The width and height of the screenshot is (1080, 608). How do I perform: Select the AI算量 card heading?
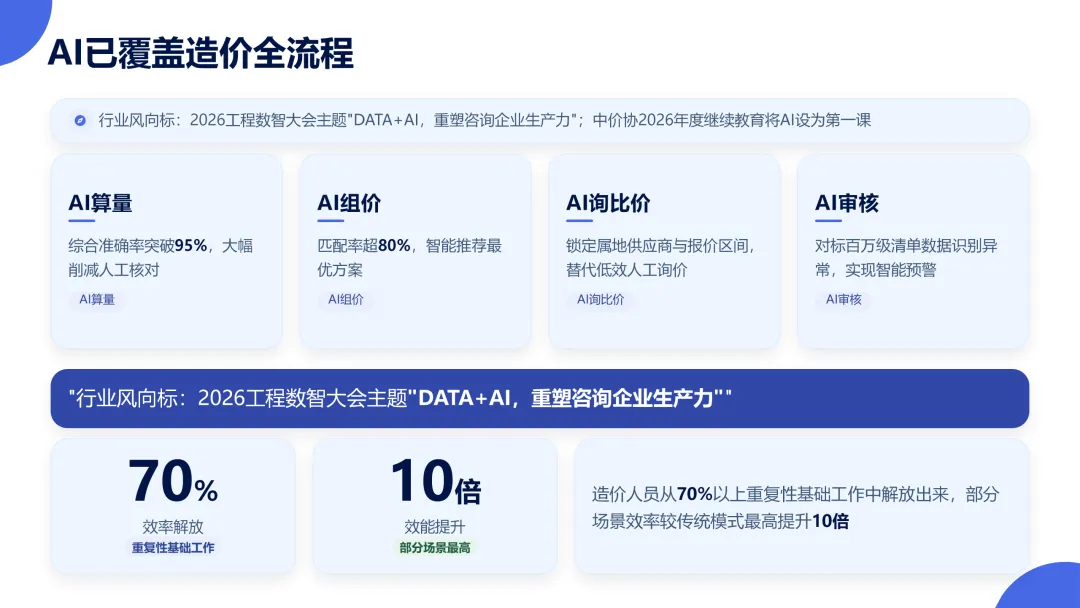(100, 203)
